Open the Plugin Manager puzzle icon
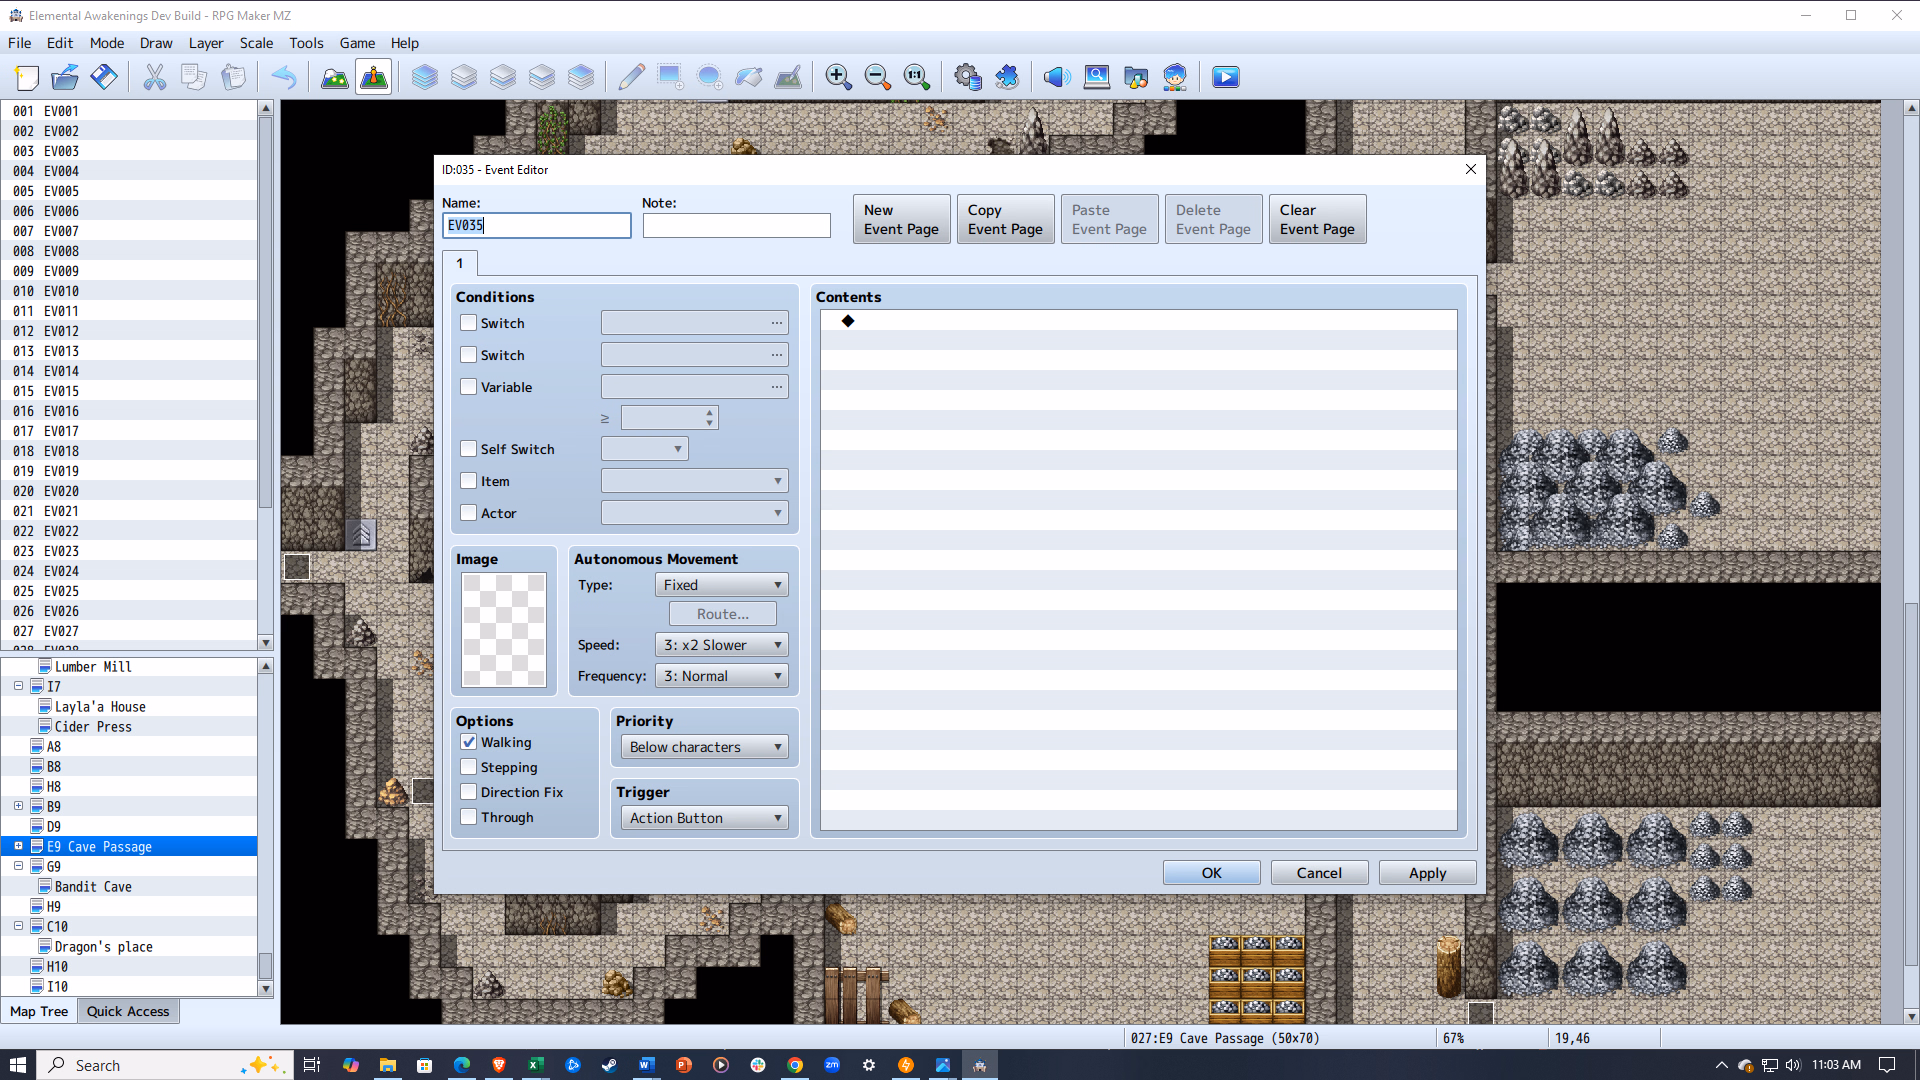Image resolution: width=1920 pixels, height=1080 pixels. tap(1007, 77)
